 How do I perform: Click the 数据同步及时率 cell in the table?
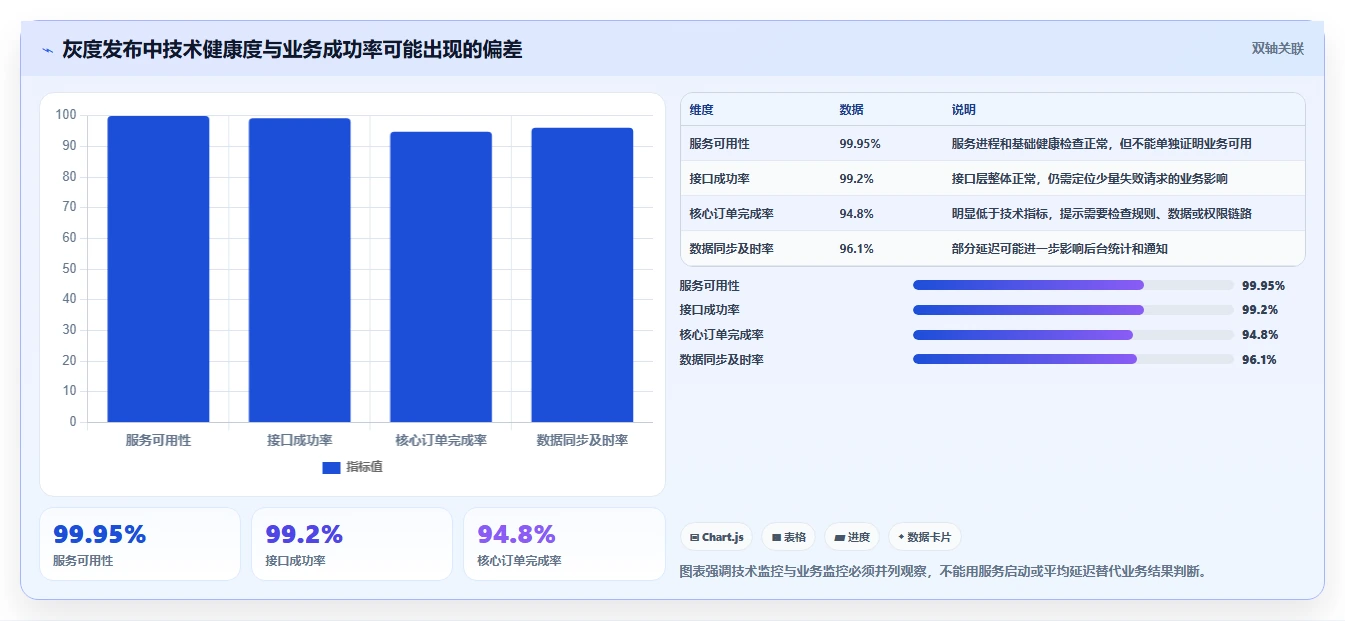pos(731,249)
